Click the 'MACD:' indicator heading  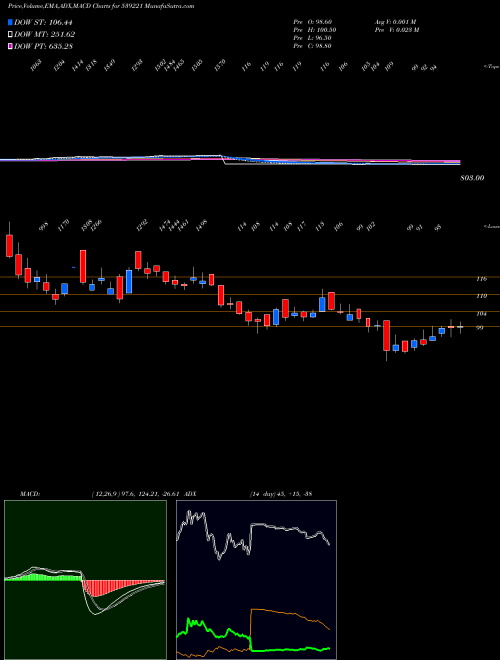29,493
